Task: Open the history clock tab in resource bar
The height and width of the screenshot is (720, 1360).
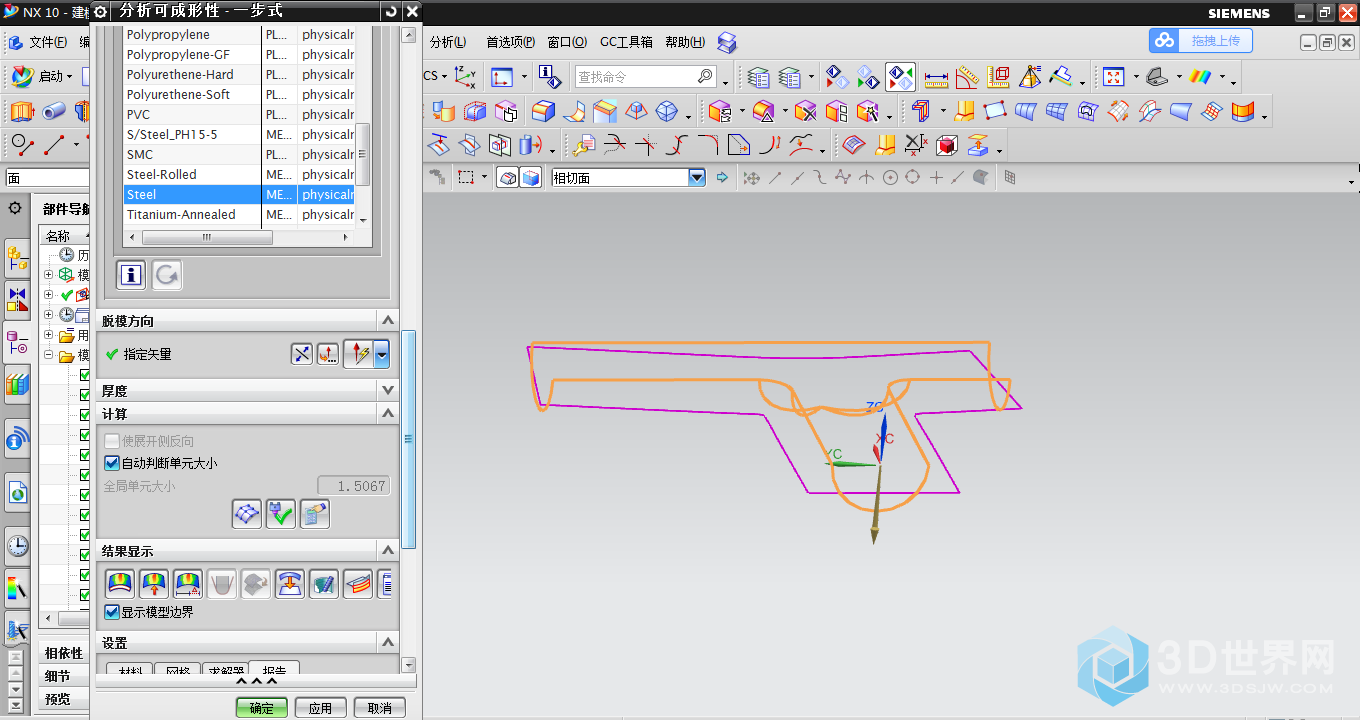Action: [x=17, y=546]
